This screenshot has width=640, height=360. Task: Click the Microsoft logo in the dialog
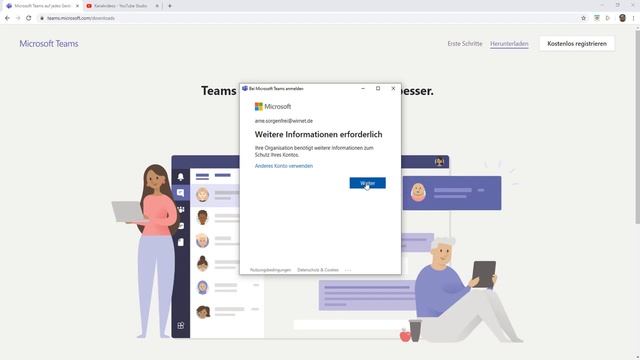[x=273, y=107]
